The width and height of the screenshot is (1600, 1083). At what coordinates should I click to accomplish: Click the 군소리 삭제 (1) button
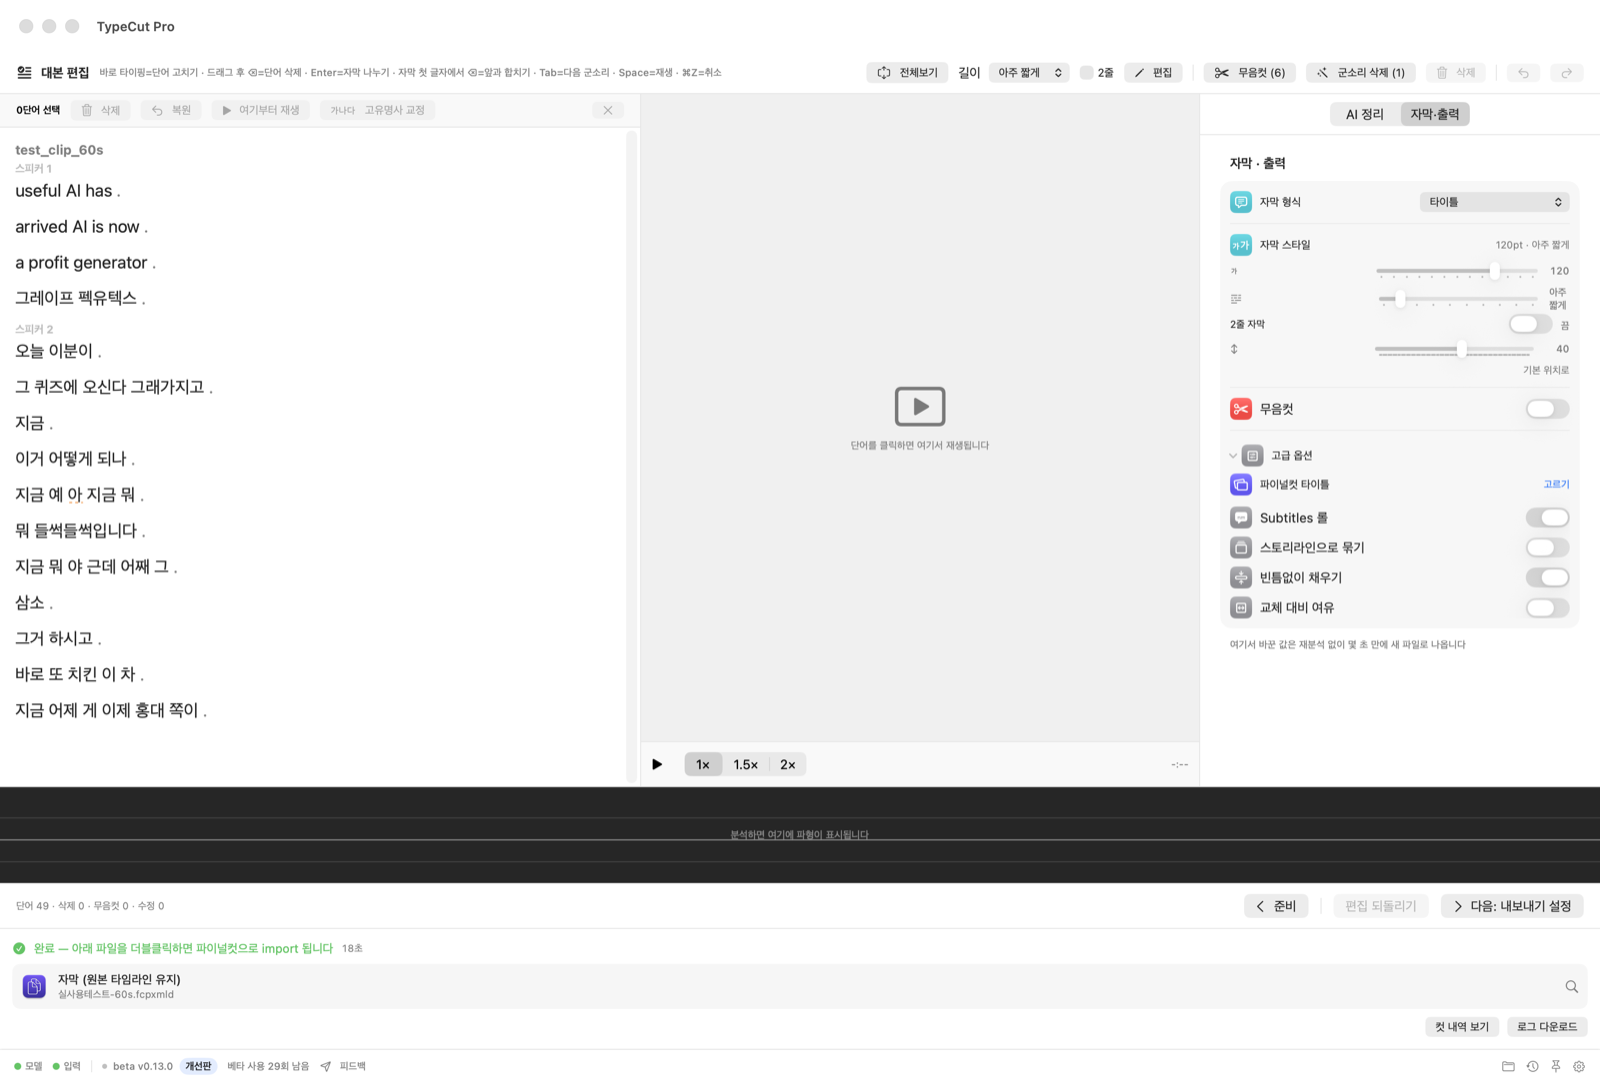coord(1361,73)
